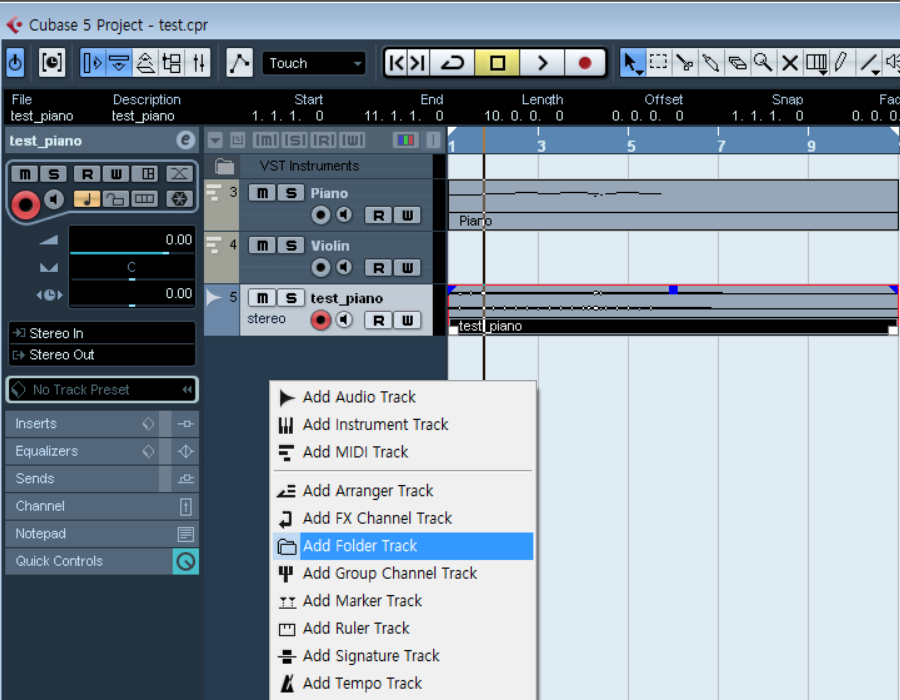Select the Range Selection tool

tap(658, 62)
